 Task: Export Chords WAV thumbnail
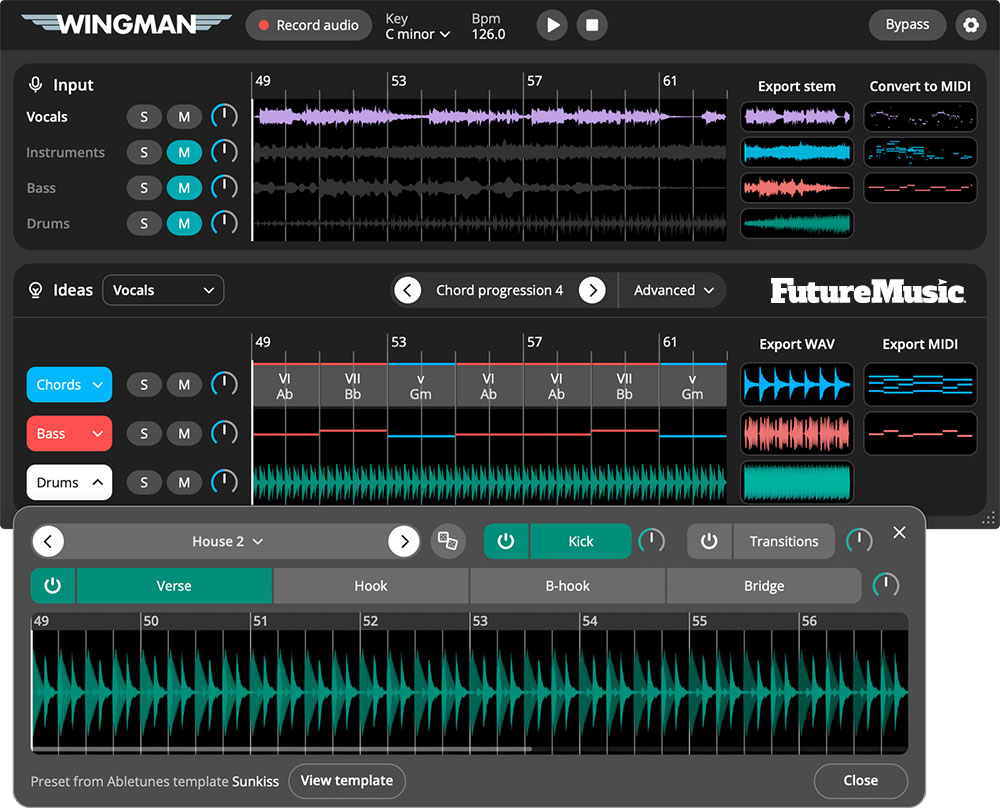[797, 385]
